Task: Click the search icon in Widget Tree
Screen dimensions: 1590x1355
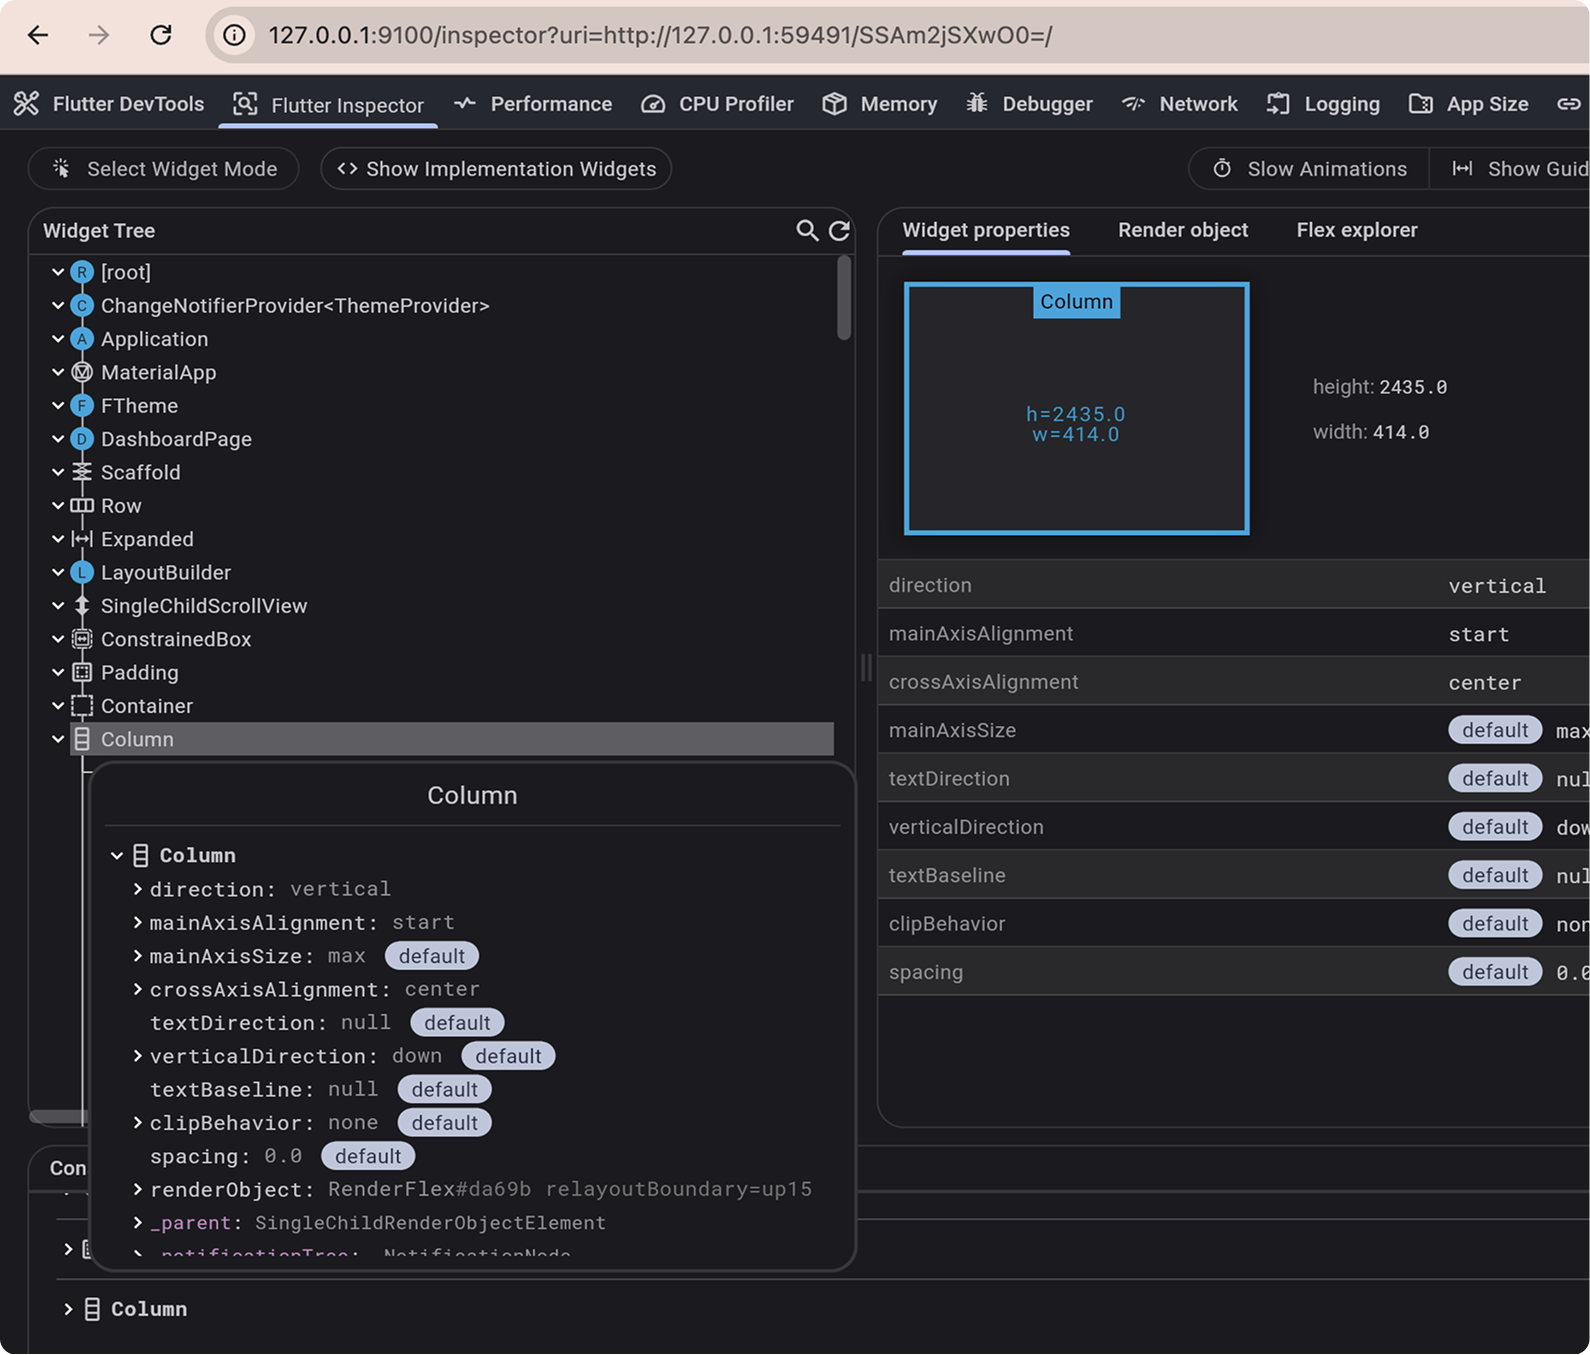Action: tap(806, 231)
